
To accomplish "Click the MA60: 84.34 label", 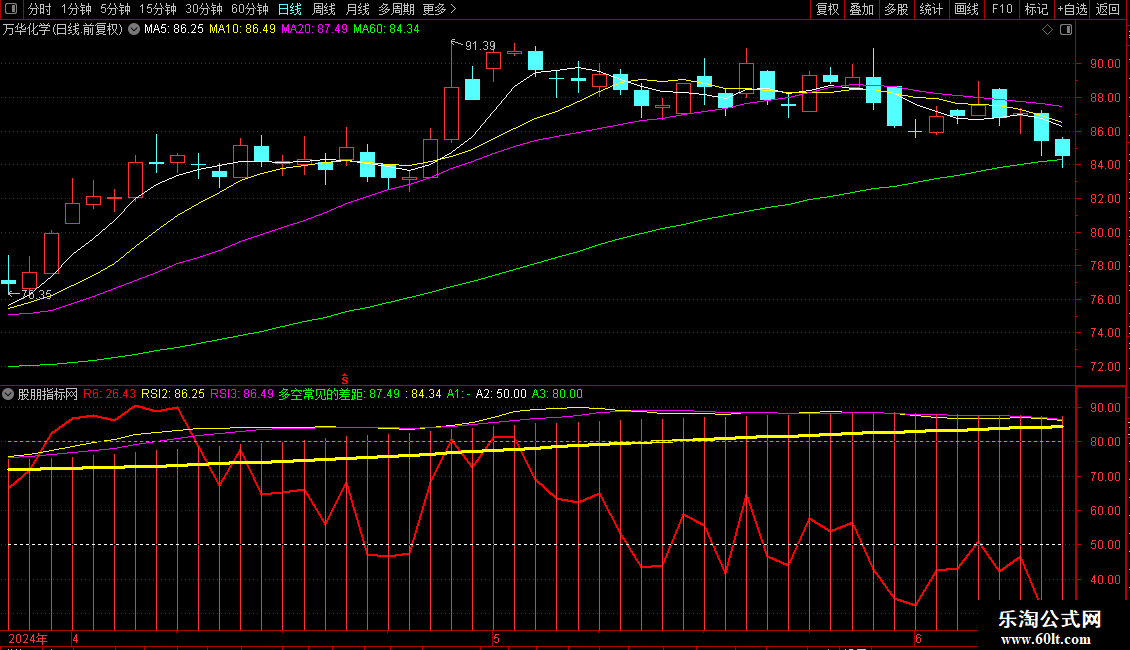I will (x=386, y=29).
